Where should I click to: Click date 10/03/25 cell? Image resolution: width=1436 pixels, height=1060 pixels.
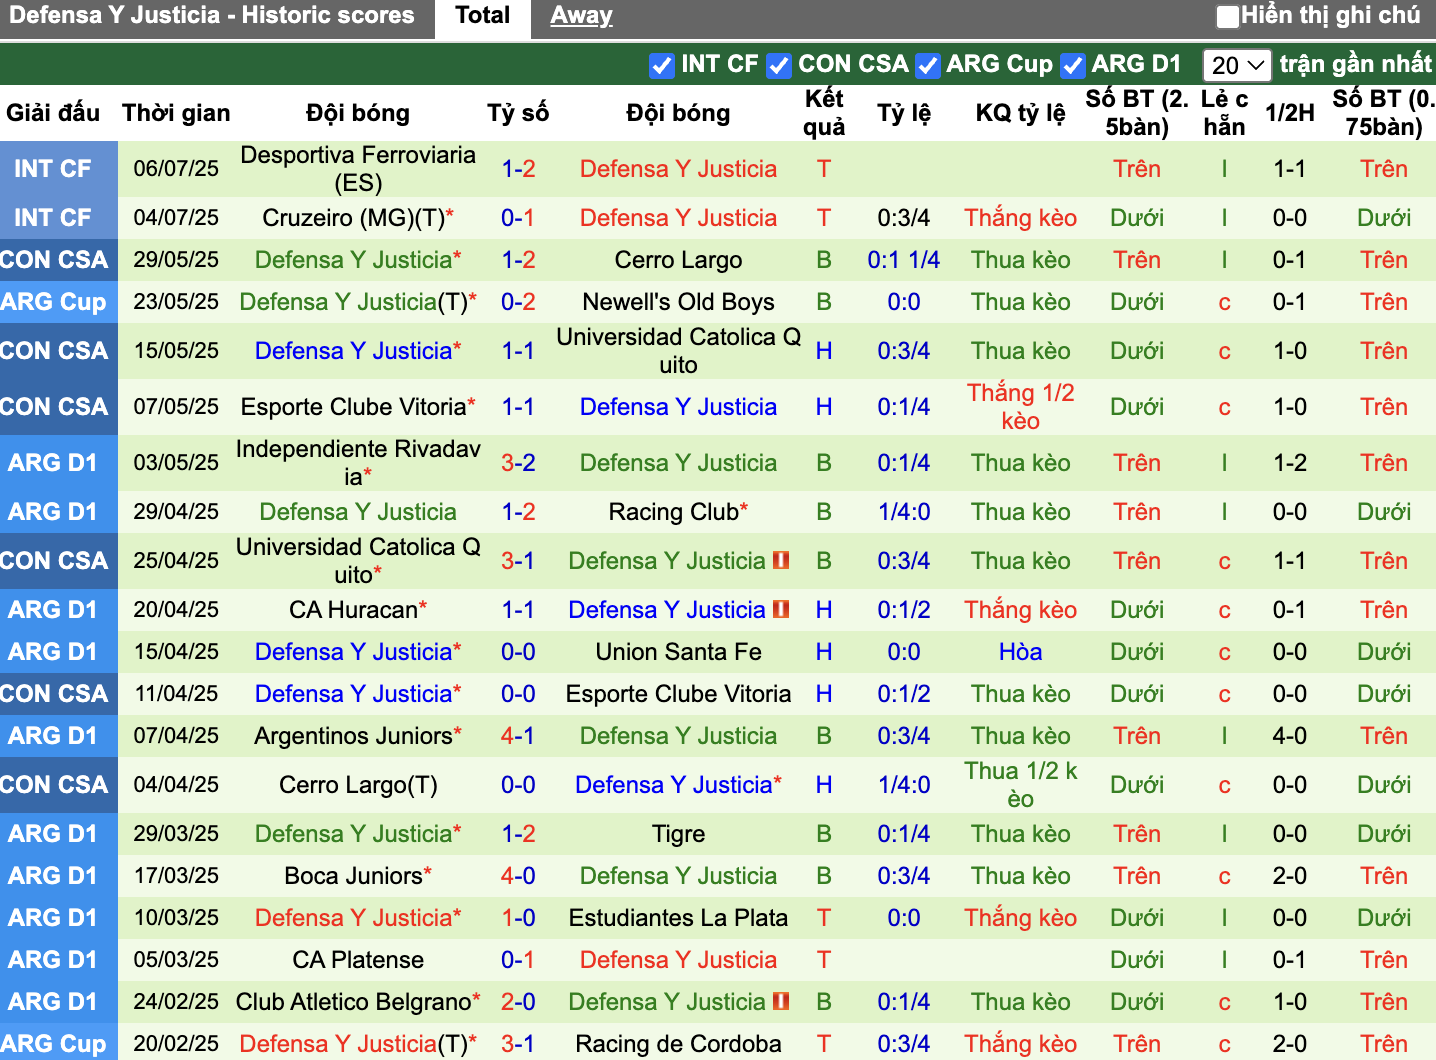[x=176, y=918]
